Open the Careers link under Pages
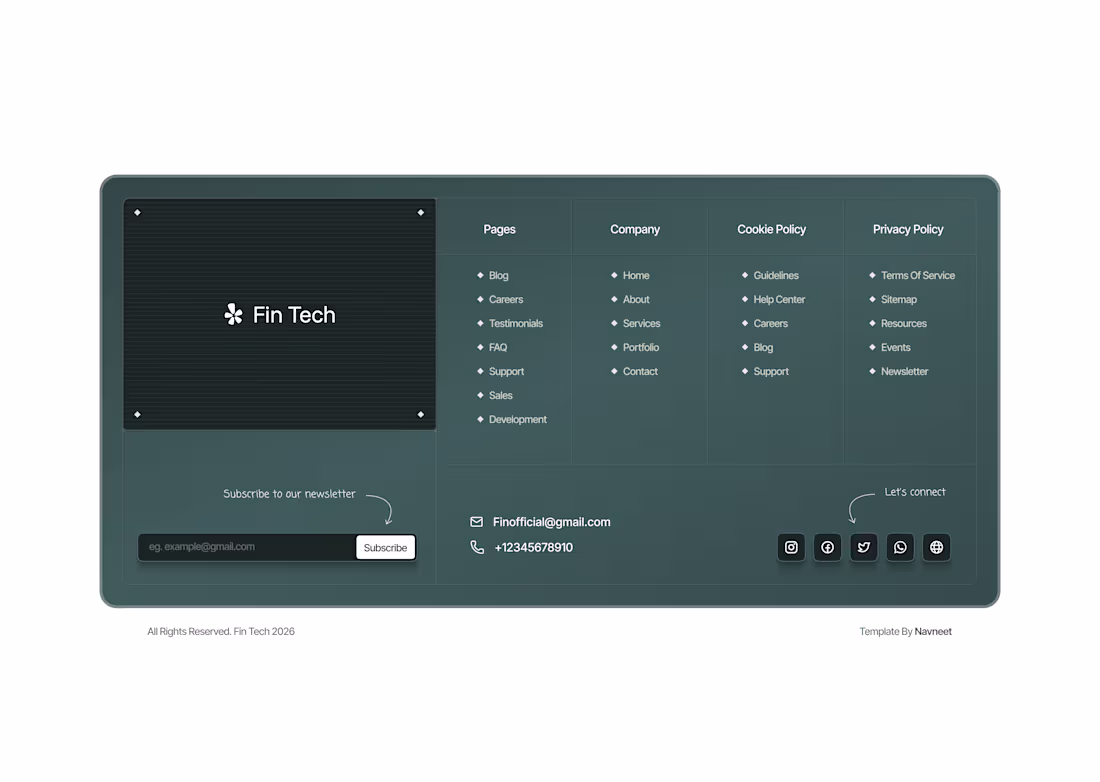 coord(506,299)
